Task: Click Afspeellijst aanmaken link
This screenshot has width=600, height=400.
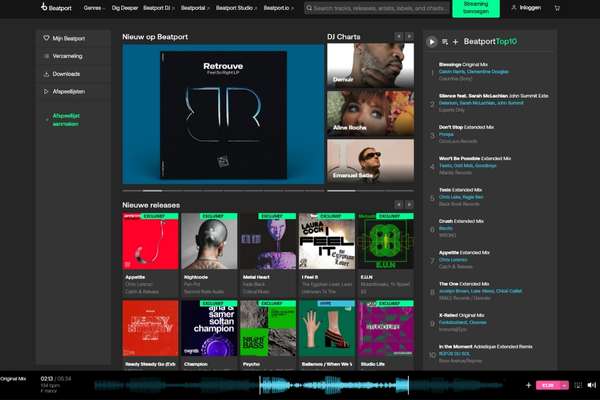Action: 66,120
